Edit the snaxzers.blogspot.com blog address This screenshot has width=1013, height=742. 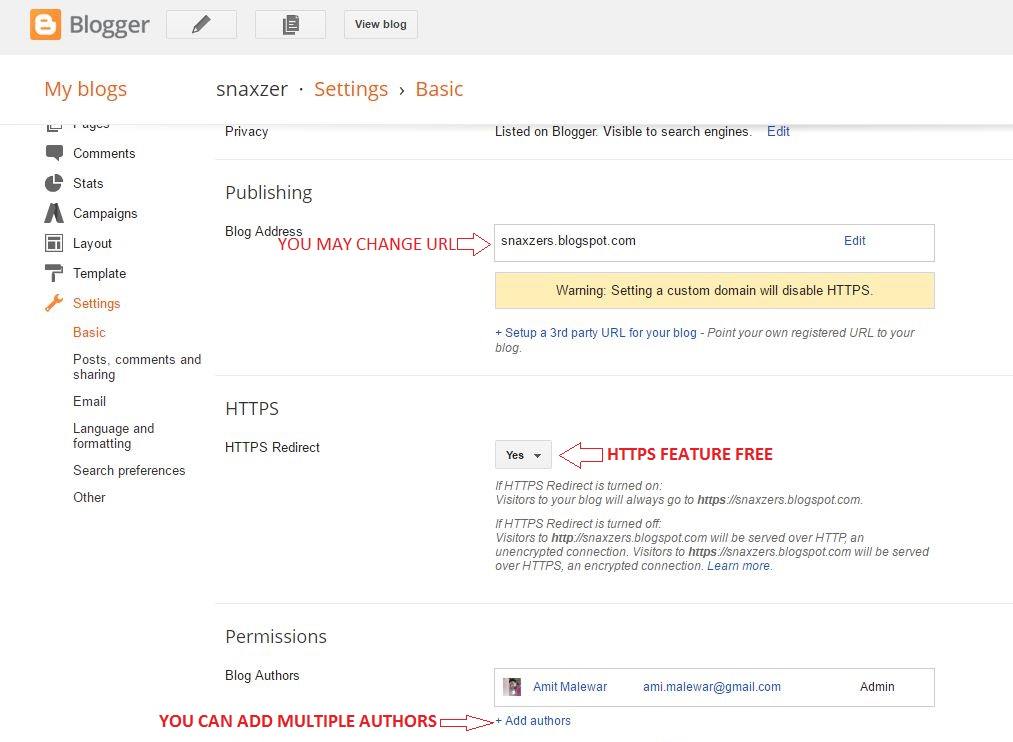click(854, 241)
